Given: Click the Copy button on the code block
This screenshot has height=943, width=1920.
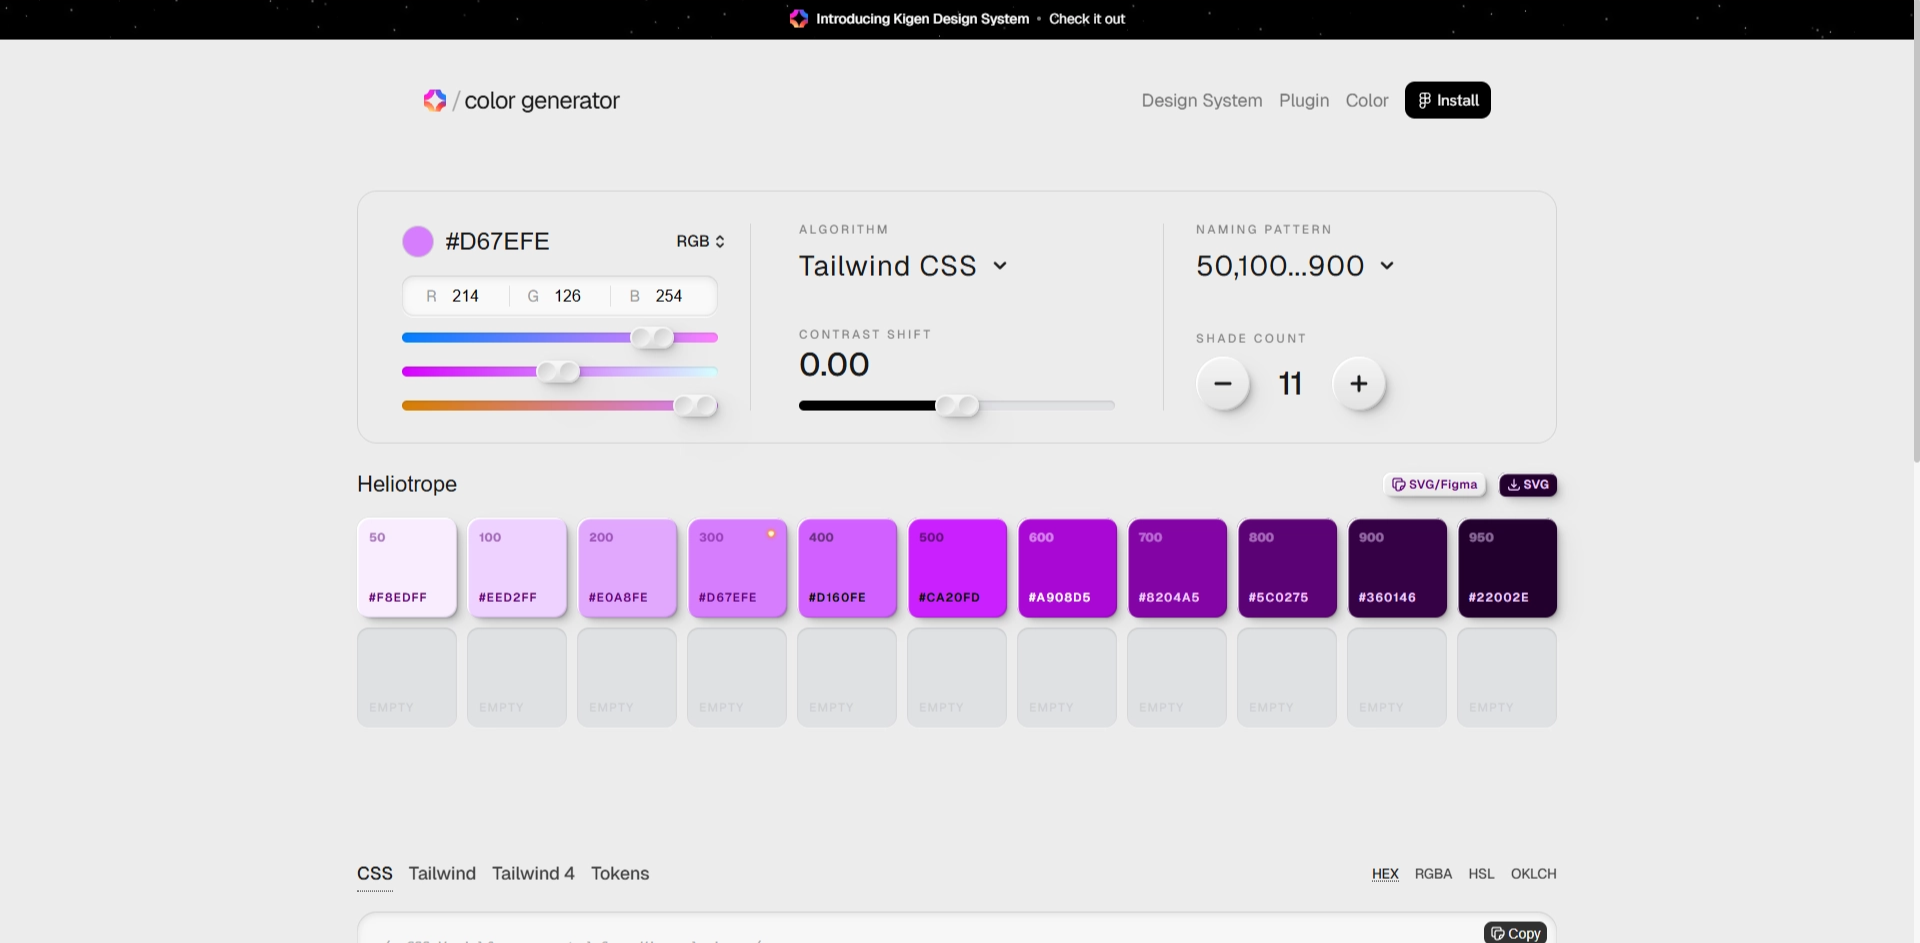Looking at the screenshot, I should click(x=1515, y=932).
